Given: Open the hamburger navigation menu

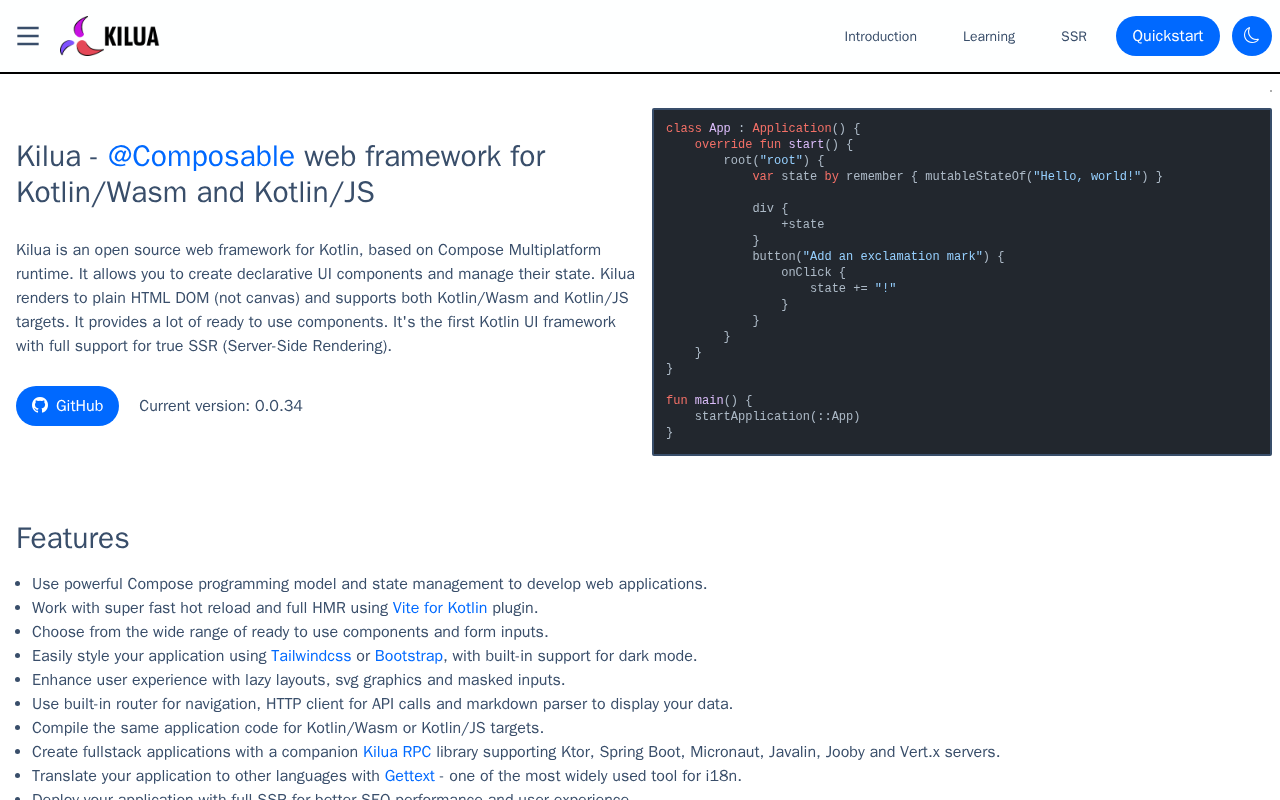Looking at the screenshot, I should pyautogui.click(x=28, y=36).
